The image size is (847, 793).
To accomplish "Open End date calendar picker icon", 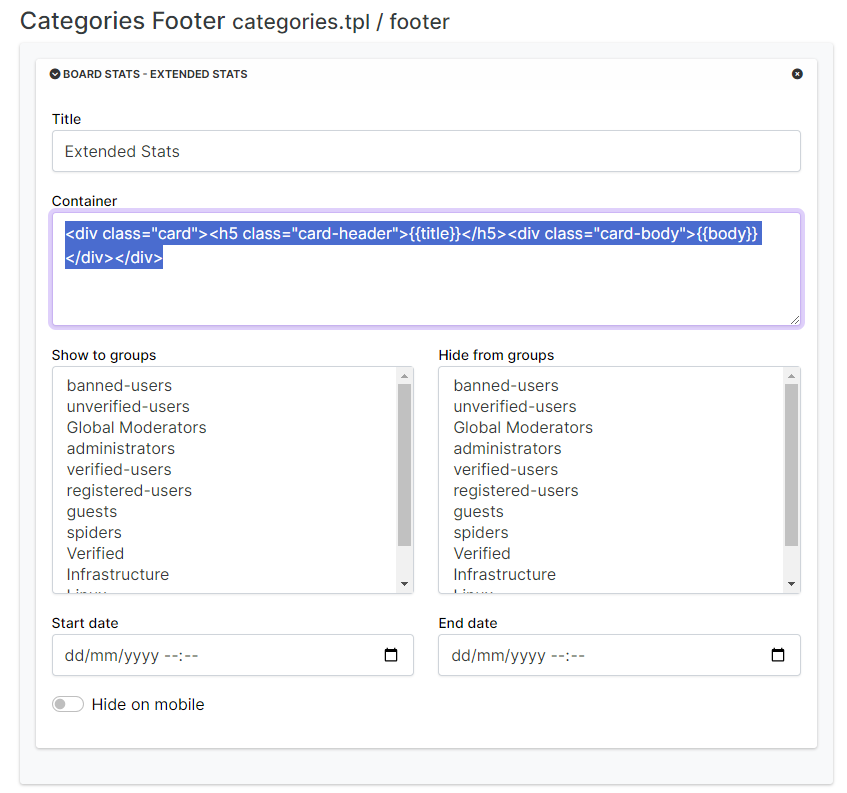I will click(778, 656).
